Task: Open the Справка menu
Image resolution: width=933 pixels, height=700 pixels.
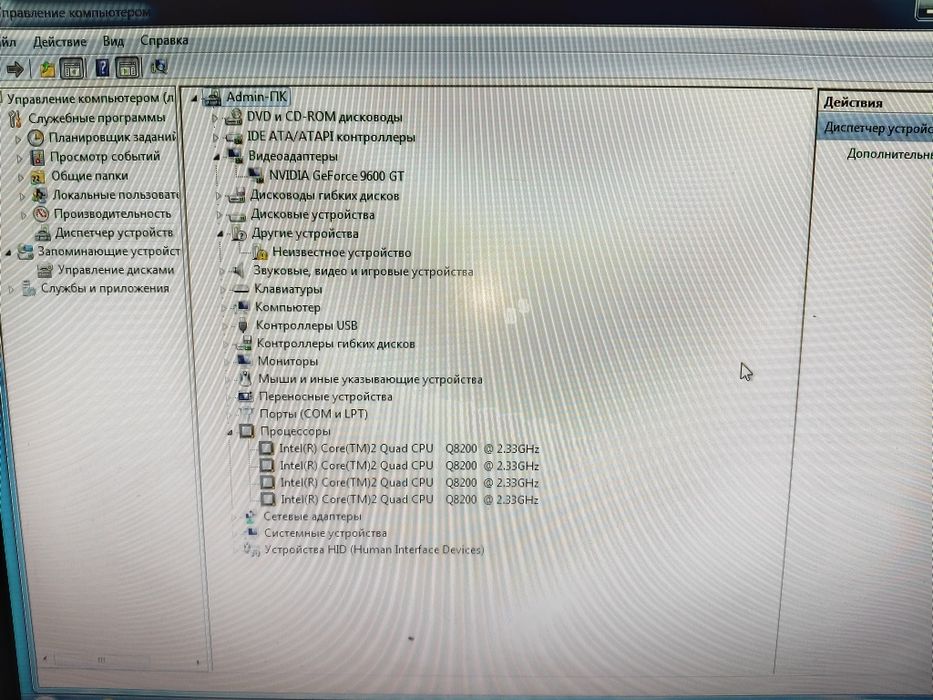Action: tap(164, 40)
